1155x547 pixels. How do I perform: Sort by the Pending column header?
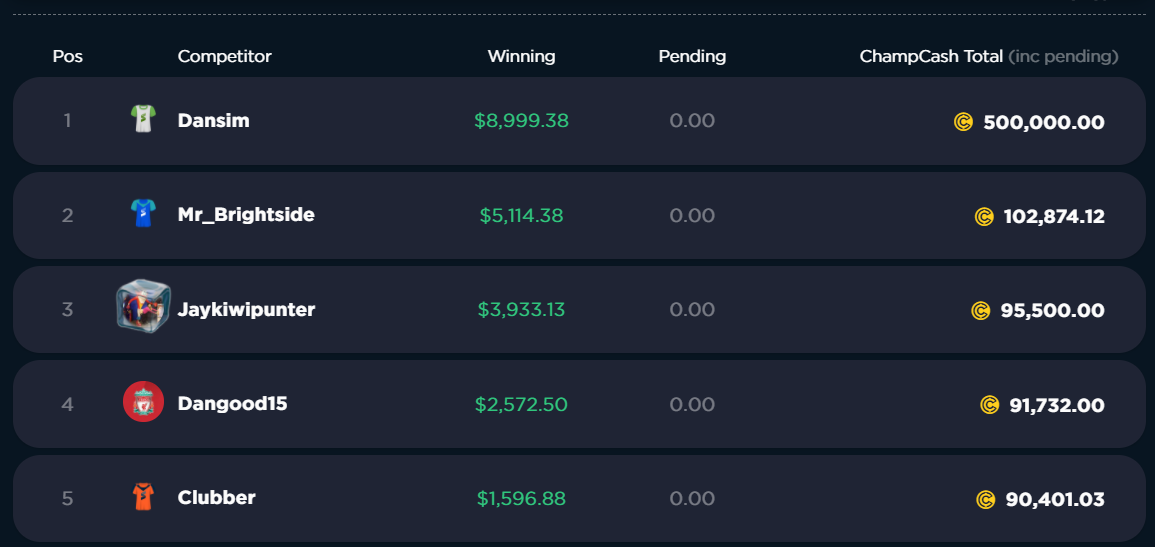click(x=692, y=57)
